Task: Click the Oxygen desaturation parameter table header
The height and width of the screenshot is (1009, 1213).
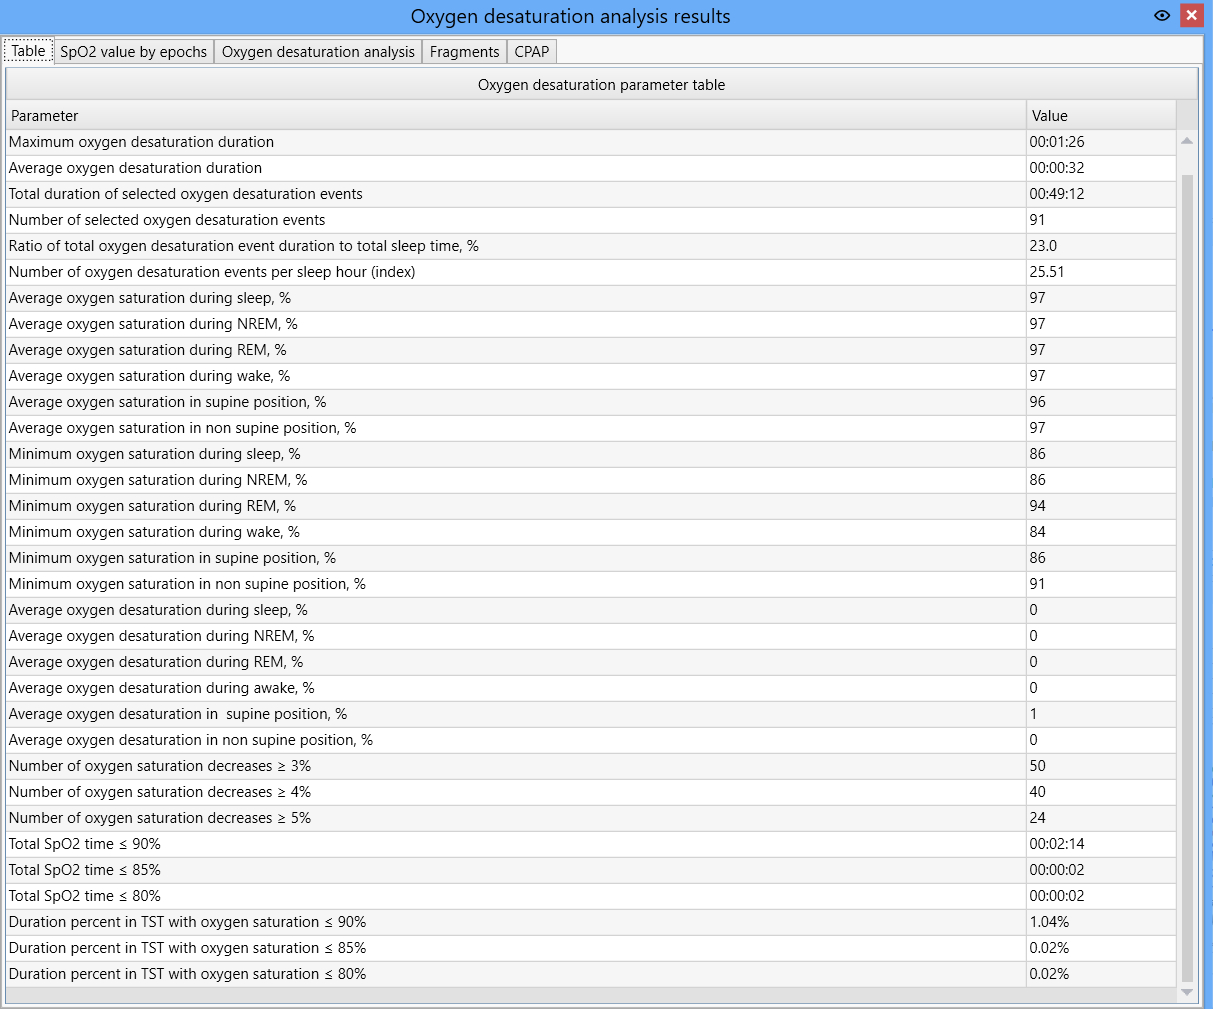Action: [601, 85]
